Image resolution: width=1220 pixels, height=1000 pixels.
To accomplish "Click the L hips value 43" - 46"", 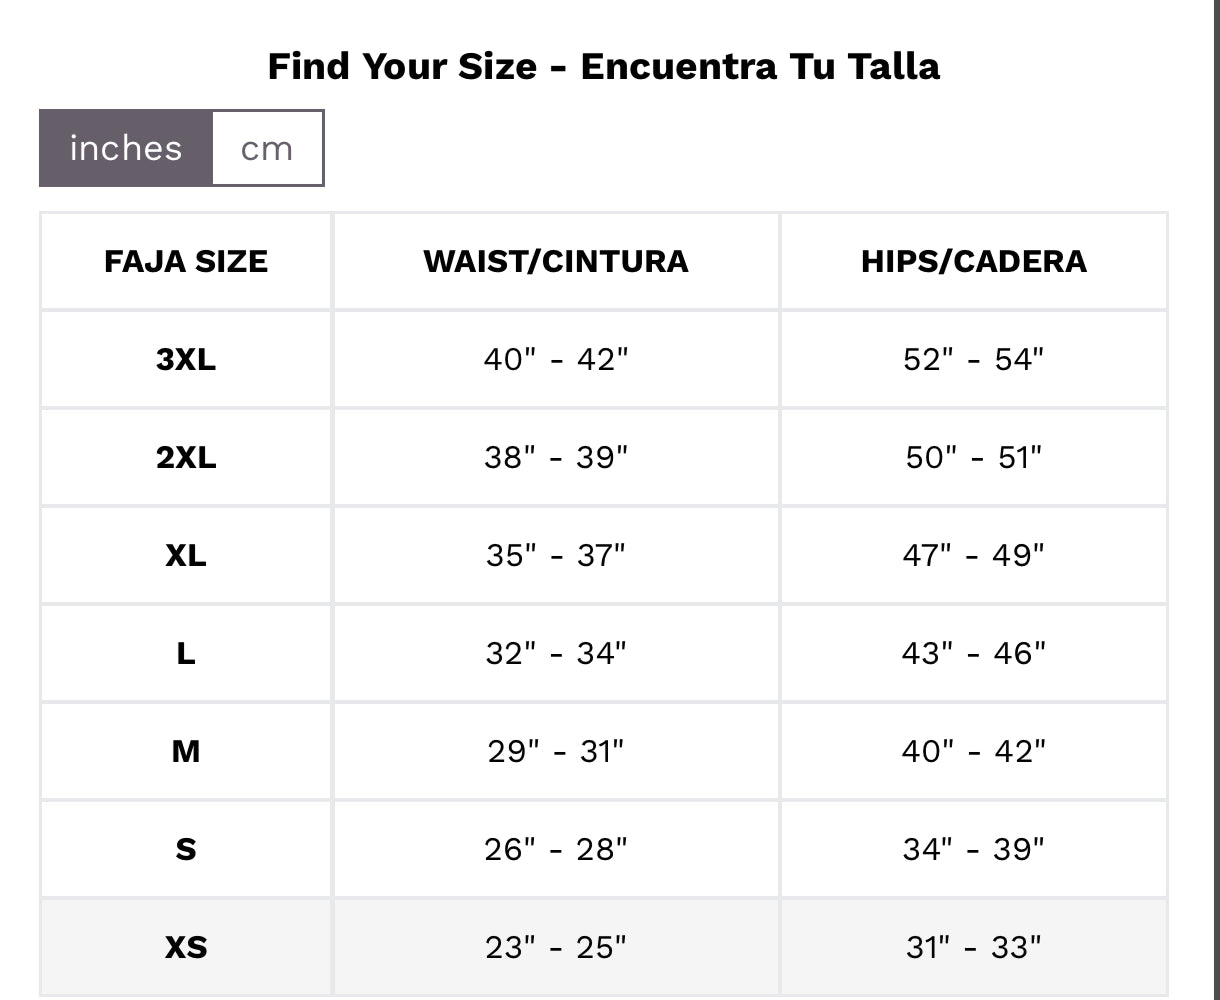I will (x=973, y=653).
